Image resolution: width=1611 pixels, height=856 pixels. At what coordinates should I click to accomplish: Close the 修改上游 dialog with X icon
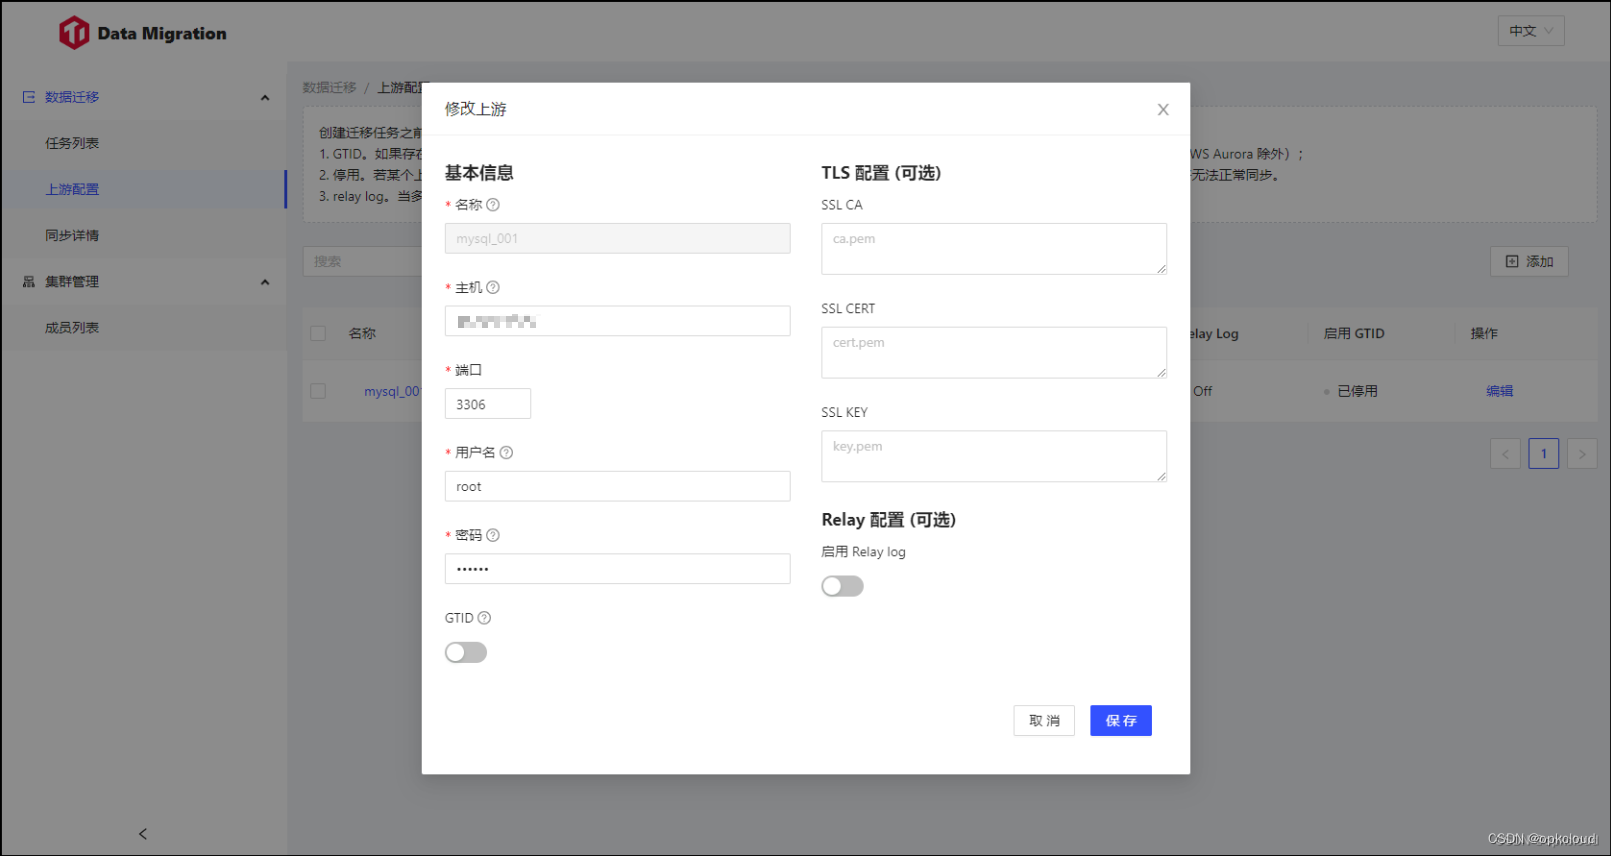point(1163,110)
